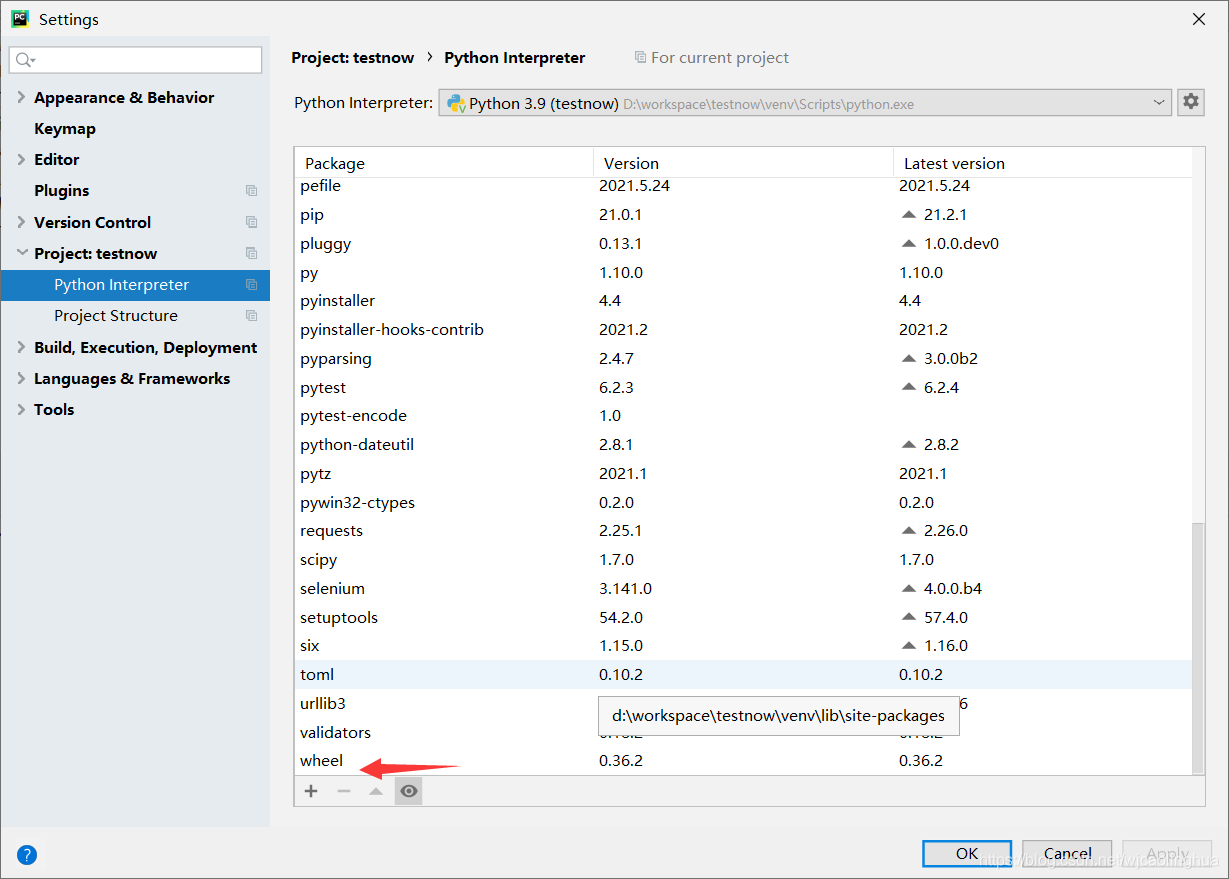Focus the settings search field
Image resolution: width=1229 pixels, height=879 pixels.
[135, 60]
